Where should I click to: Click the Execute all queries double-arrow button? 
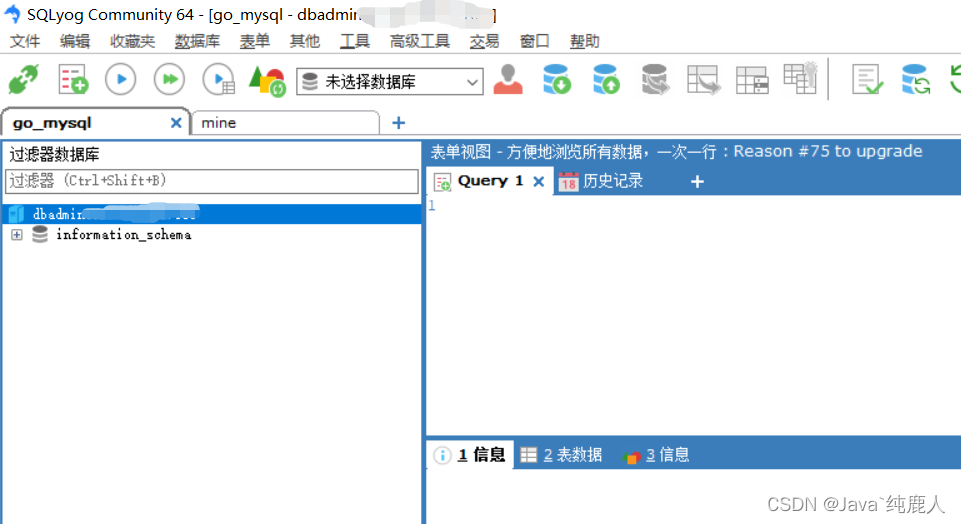coord(169,80)
